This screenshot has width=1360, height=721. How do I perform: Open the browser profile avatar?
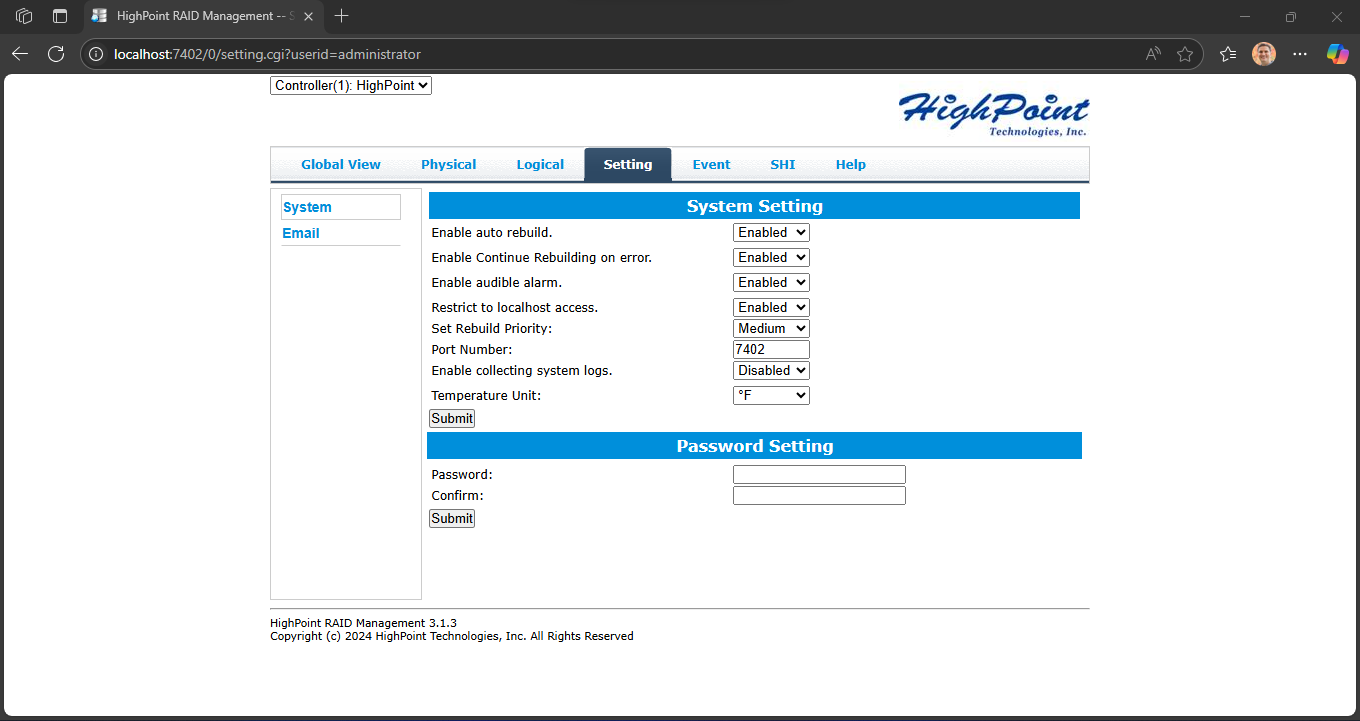tap(1263, 53)
